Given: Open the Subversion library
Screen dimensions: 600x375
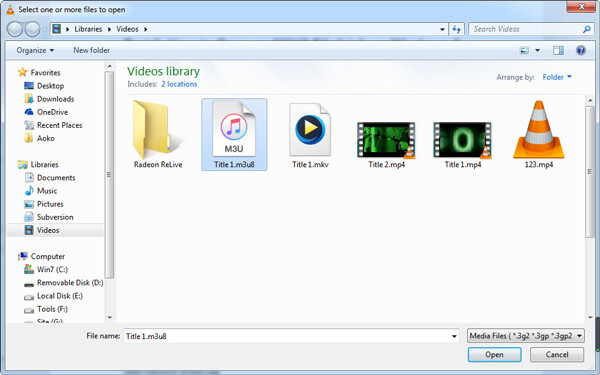Looking at the screenshot, I should (55, 217).
